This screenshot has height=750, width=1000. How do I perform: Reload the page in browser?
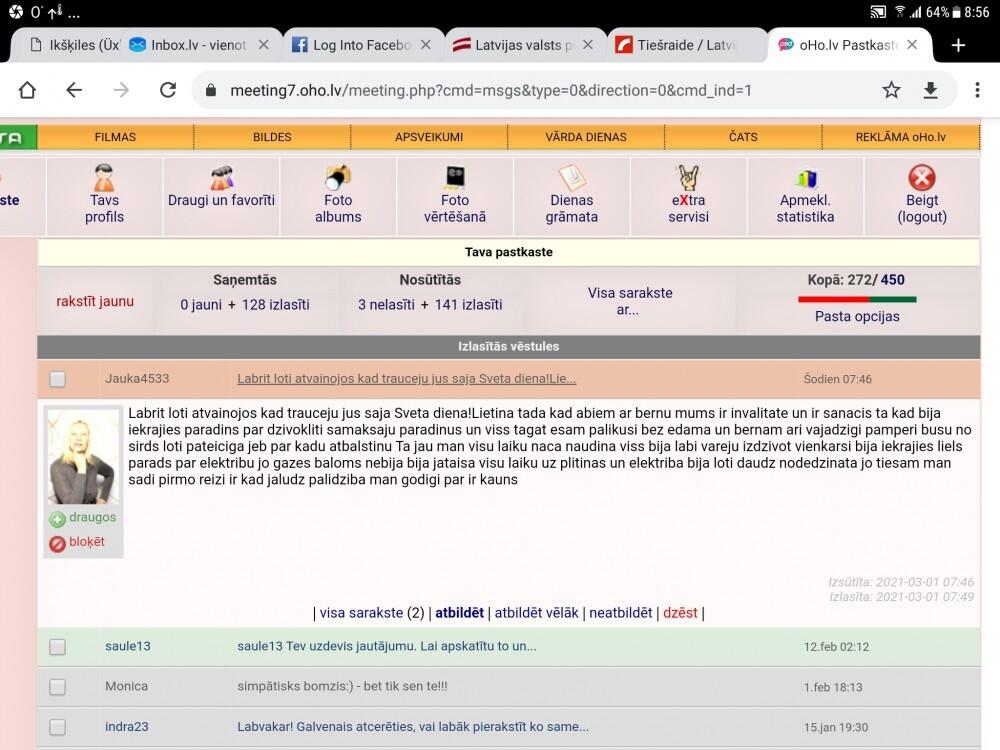(x=168, y=90)
